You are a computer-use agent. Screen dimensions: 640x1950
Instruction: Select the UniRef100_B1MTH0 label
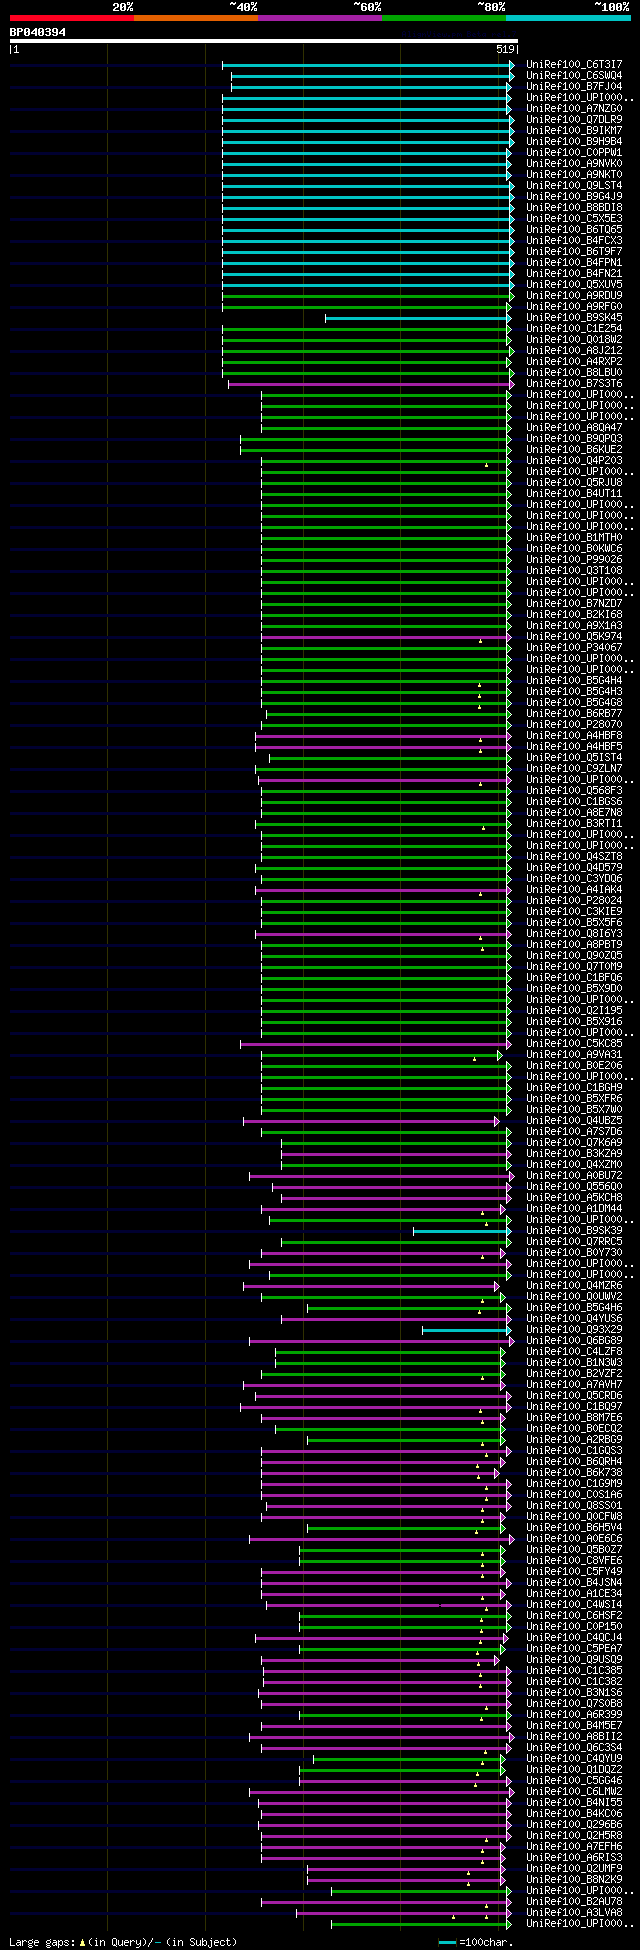click(x=574, y=537)
